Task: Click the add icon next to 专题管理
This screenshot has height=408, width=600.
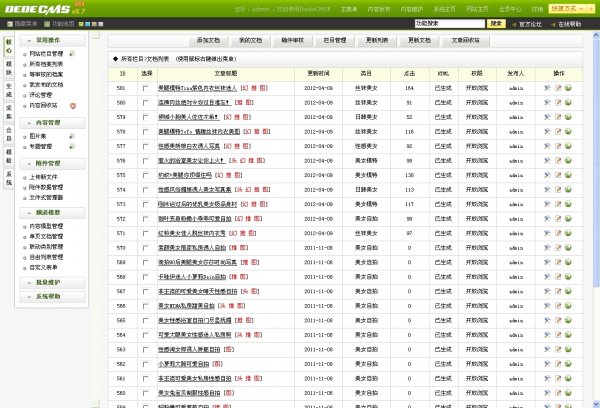Action: [72, 147]
